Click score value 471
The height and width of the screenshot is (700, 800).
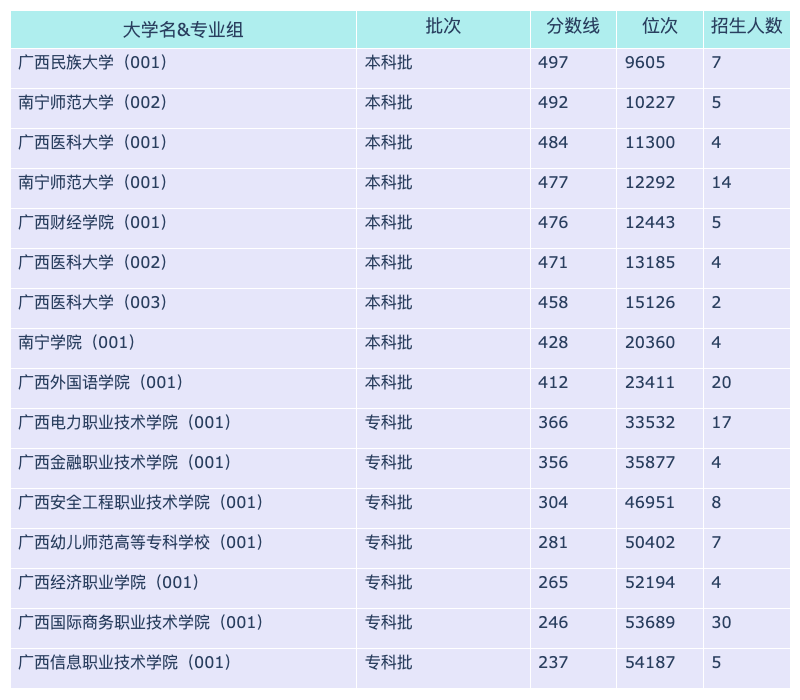tap(553, 262)
